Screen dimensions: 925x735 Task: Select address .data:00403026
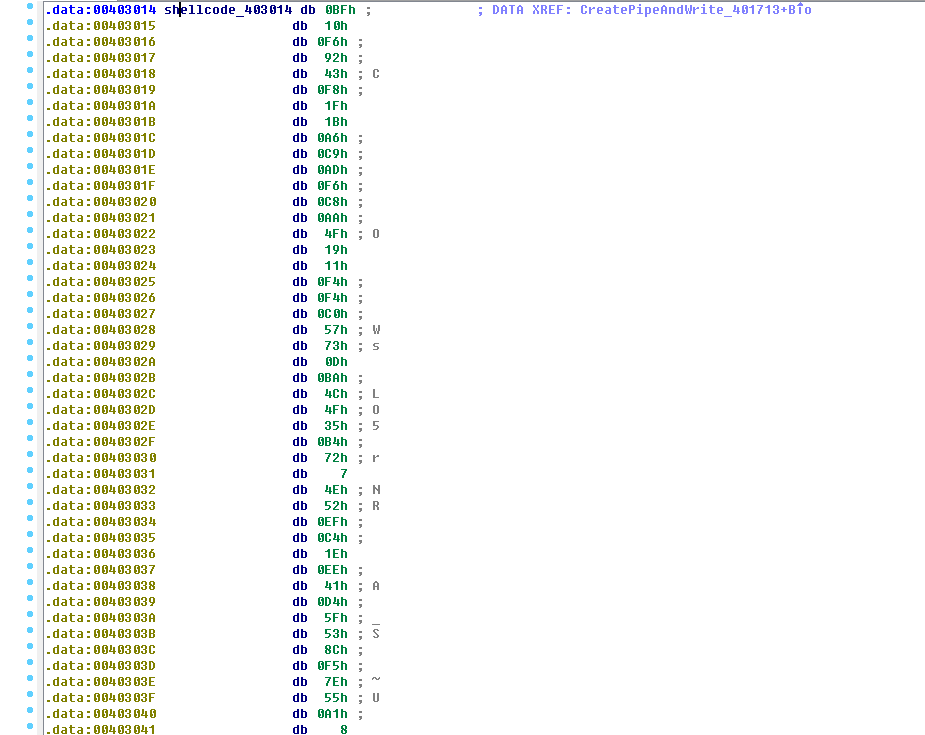tap(101, 298)
